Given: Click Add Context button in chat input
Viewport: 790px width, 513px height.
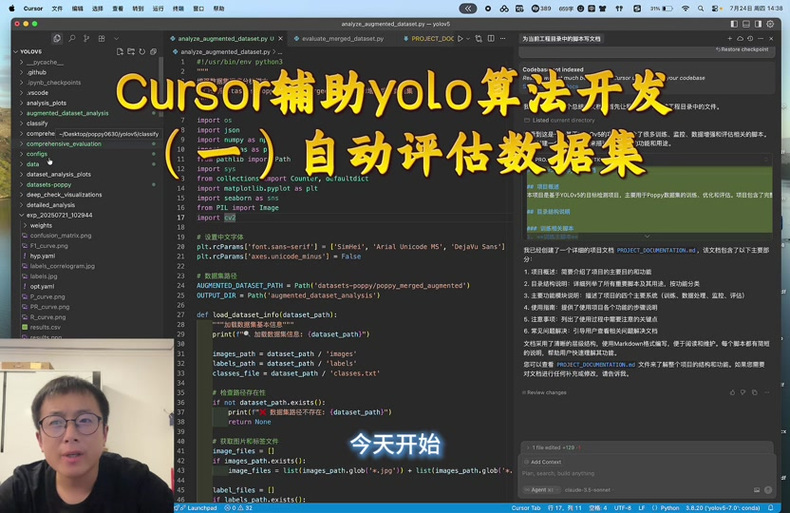Looking at the screenshot, I should [543, 462].
